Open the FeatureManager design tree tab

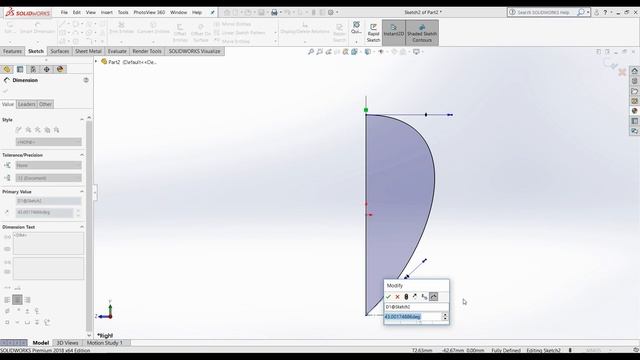(x=7, y=69)
